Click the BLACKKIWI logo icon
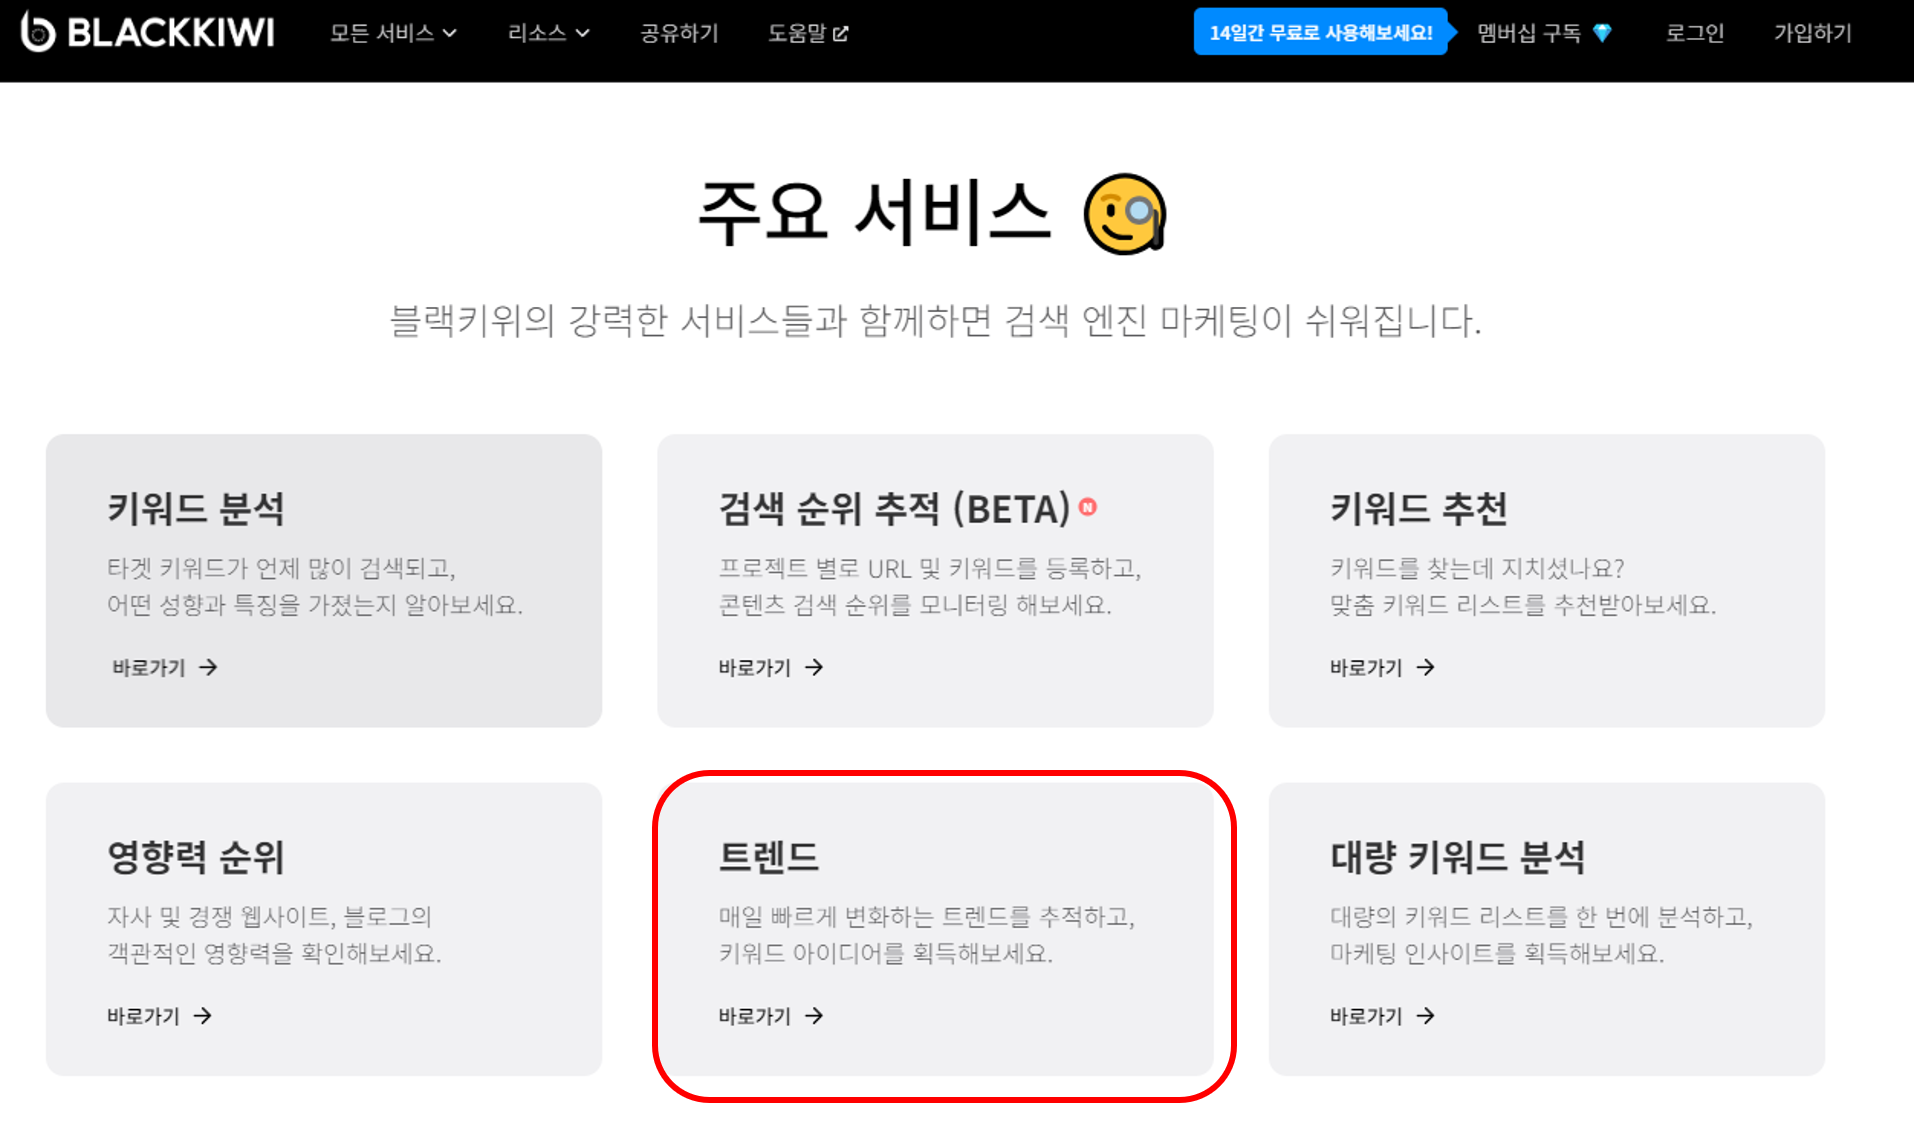 35,32
